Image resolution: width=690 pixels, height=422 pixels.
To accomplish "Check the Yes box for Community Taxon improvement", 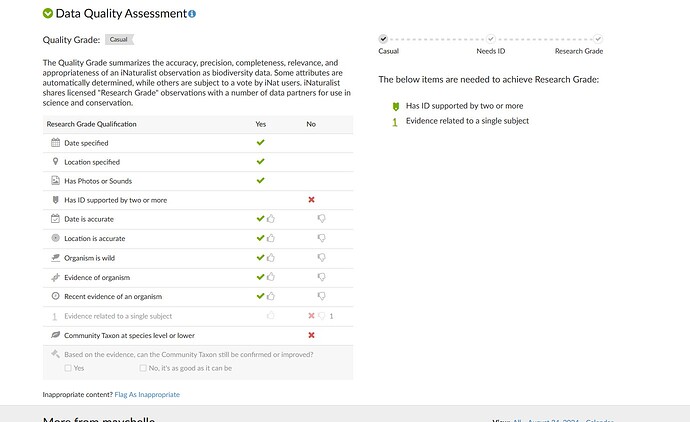I will click(x=68, y=368).
